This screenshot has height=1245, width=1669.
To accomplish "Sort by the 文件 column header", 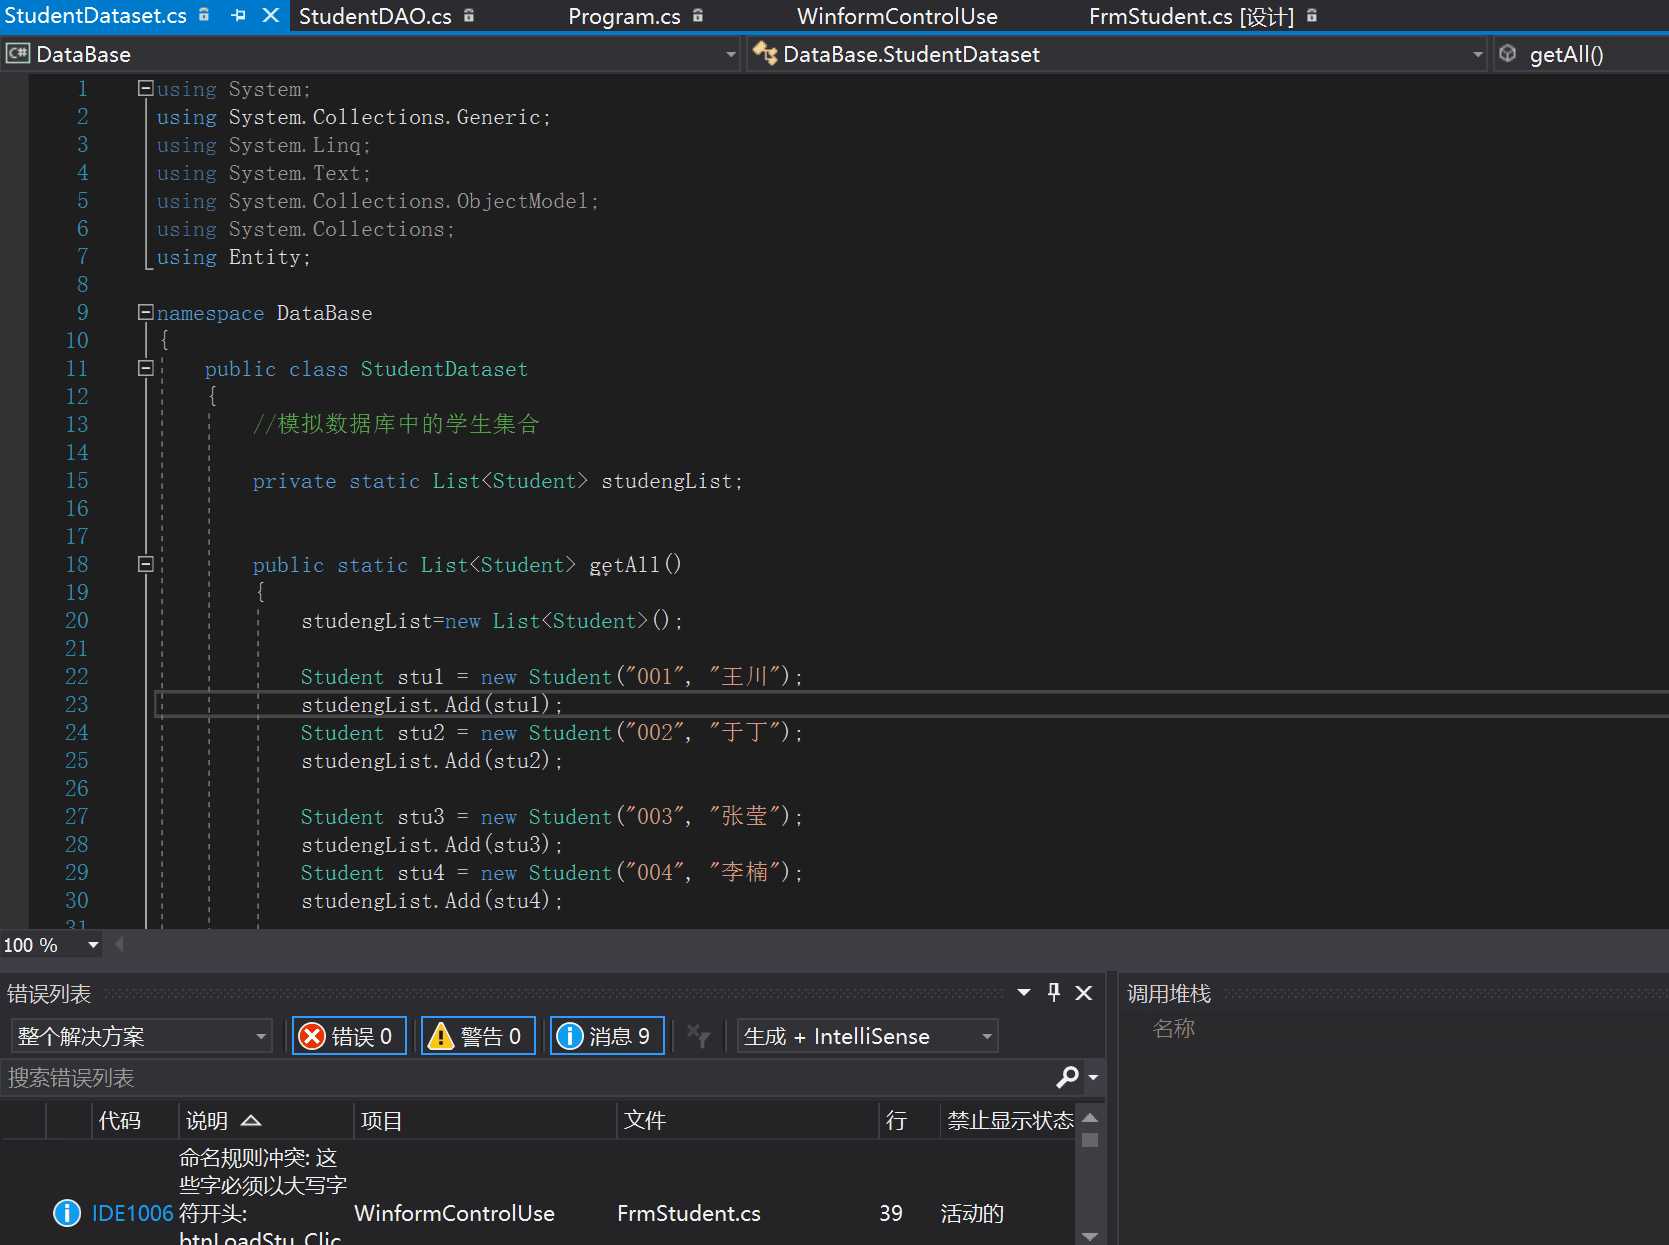I will [645, 1120].
